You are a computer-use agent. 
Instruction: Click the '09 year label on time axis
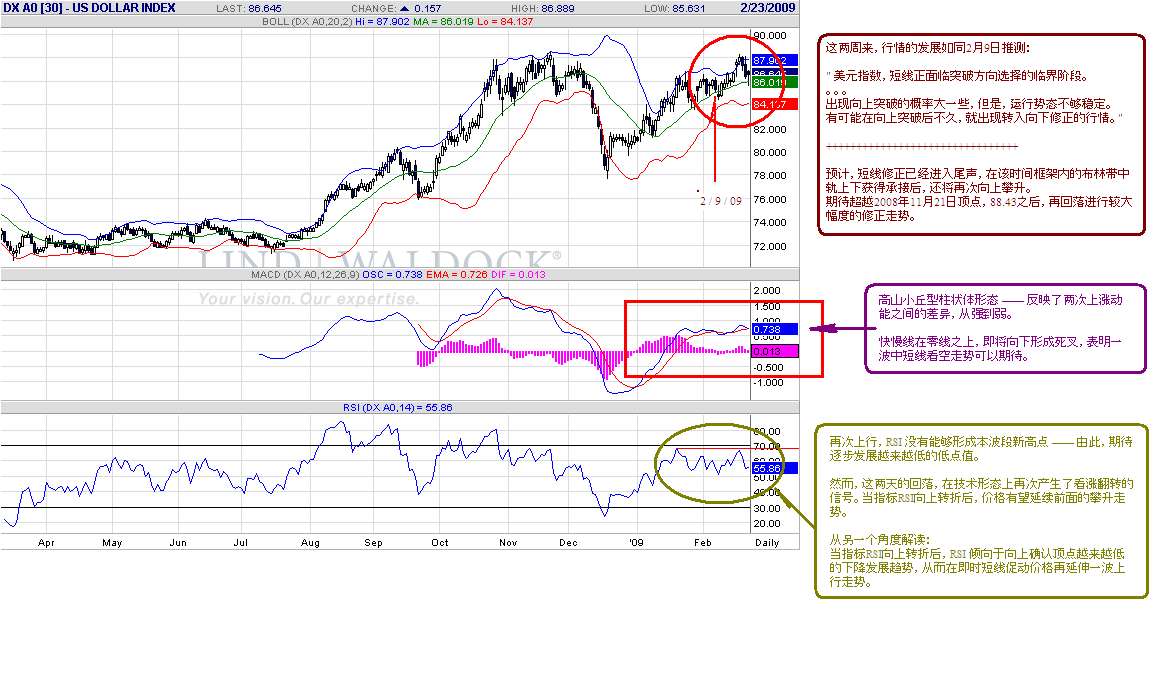click(x=636, y=543)
